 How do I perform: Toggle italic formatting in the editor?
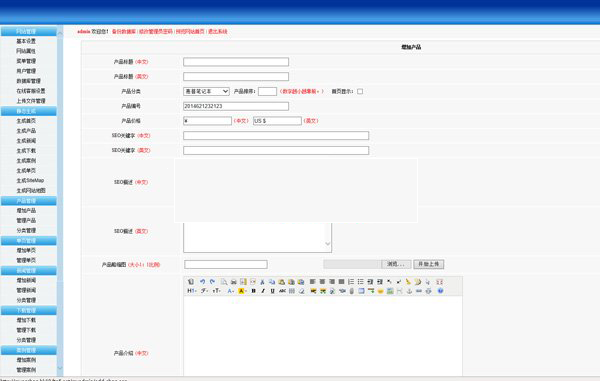pyautogui.click(x=263, y=291)
